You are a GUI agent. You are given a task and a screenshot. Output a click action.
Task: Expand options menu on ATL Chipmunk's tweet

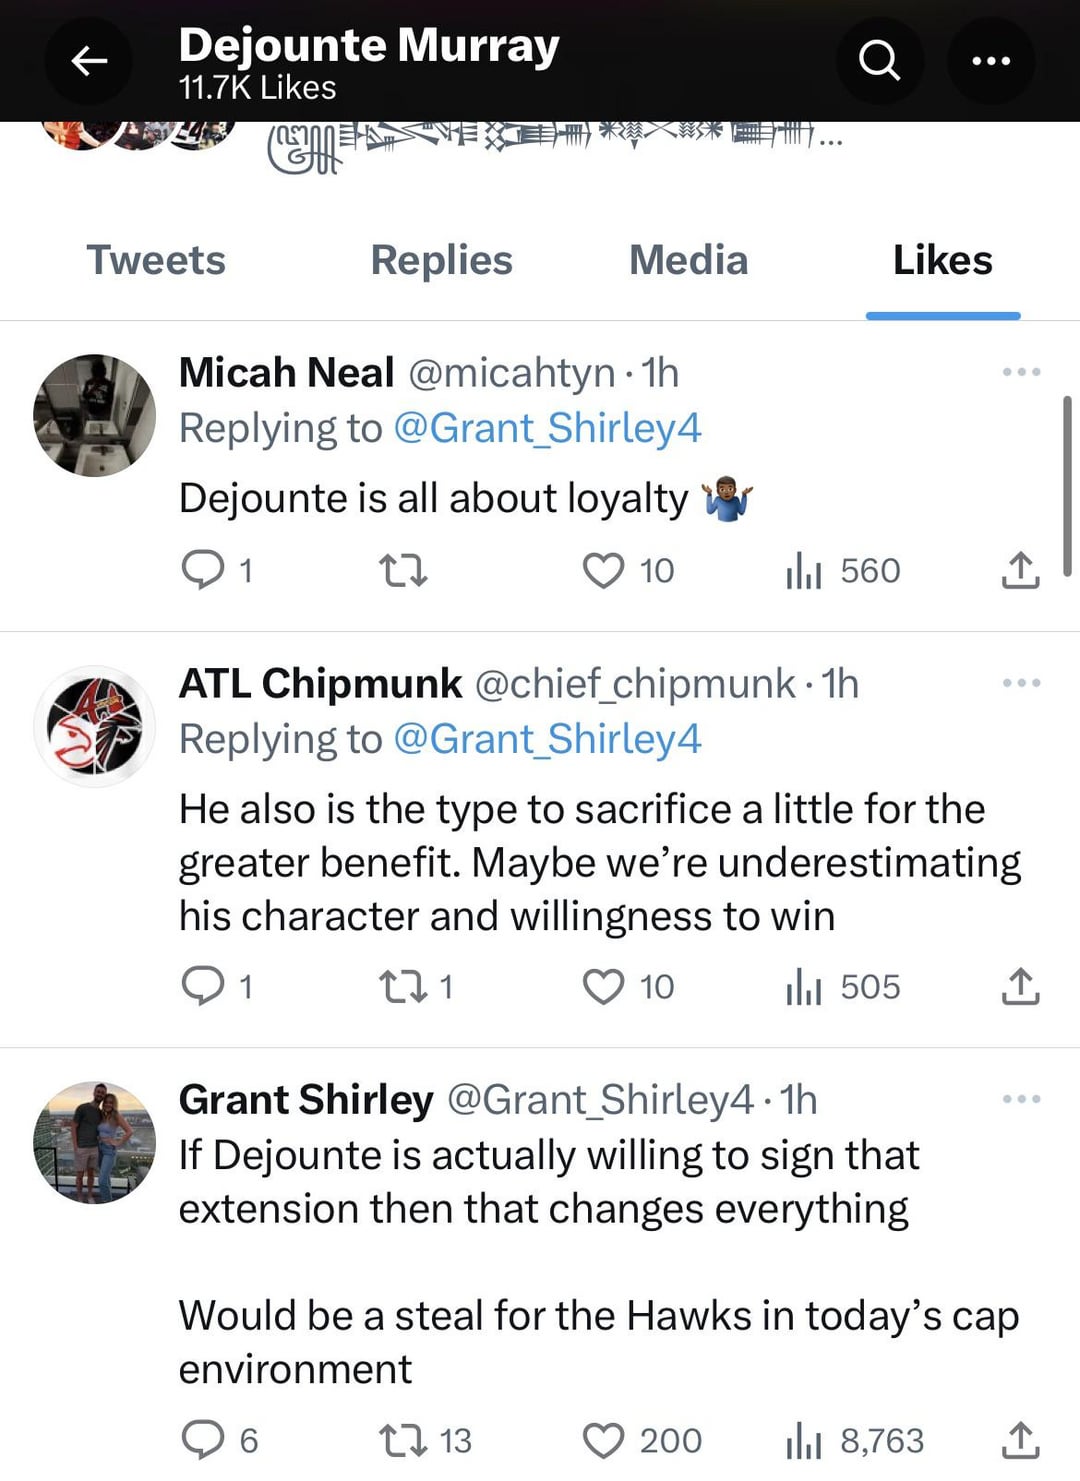(1021, 683)
